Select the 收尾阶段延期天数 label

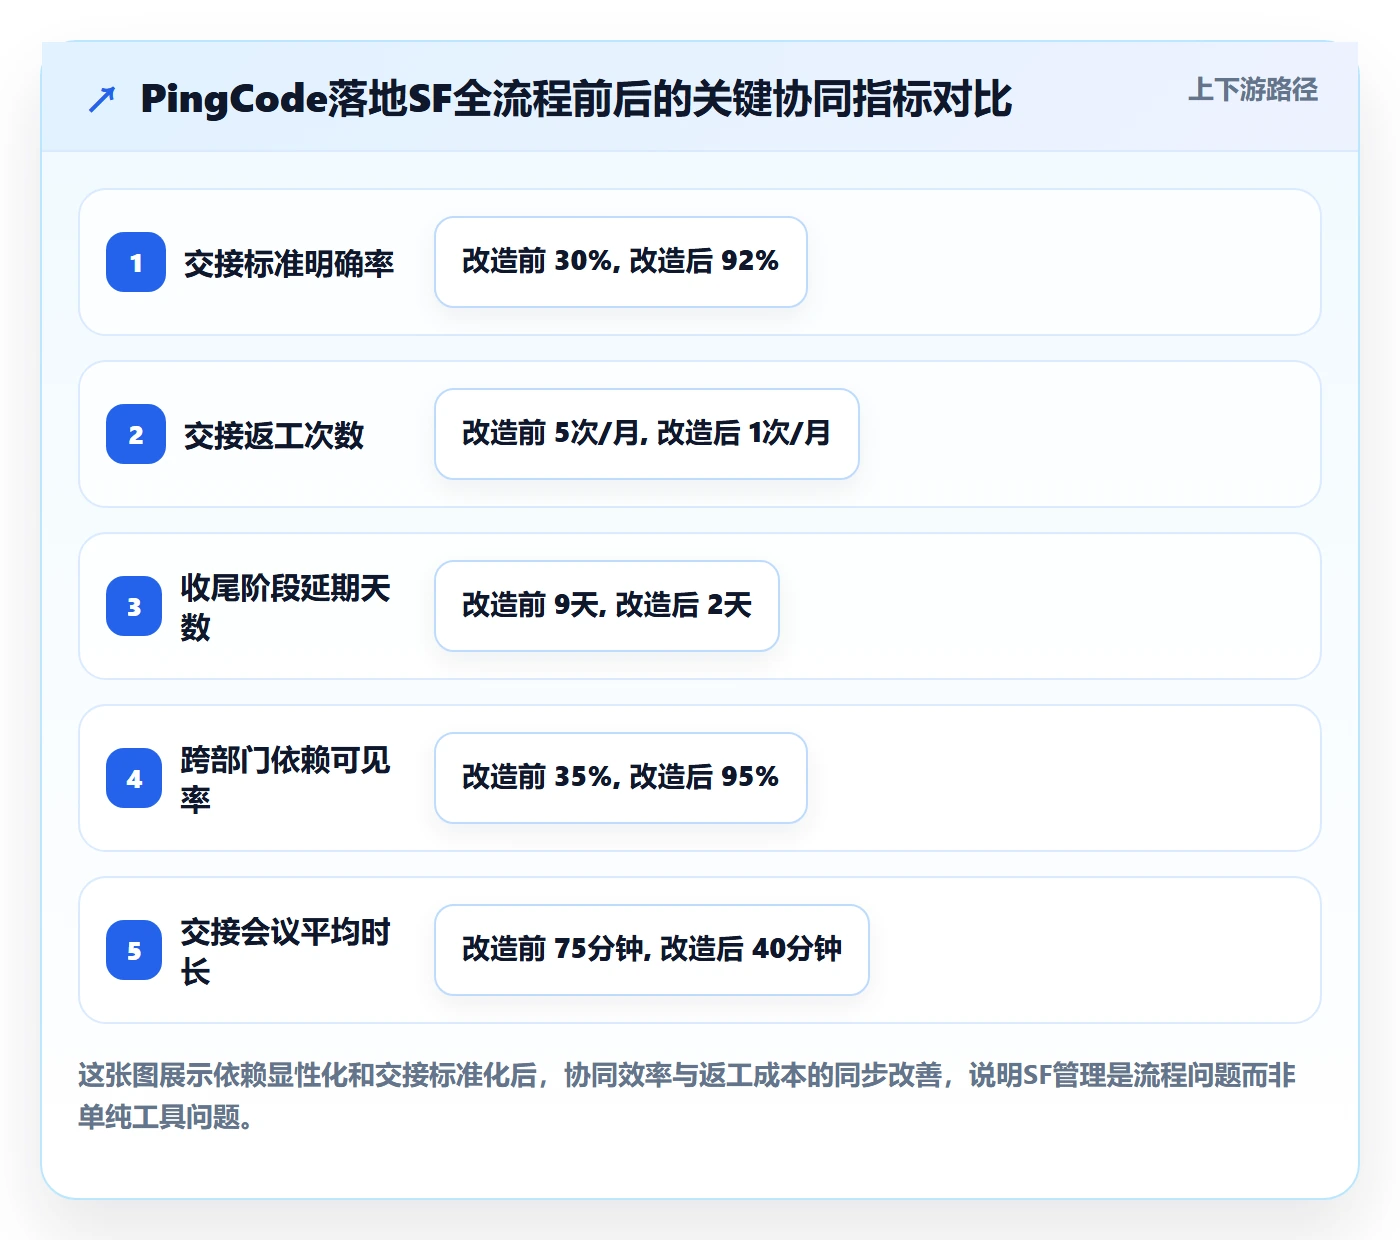click(x=285, y=607)
